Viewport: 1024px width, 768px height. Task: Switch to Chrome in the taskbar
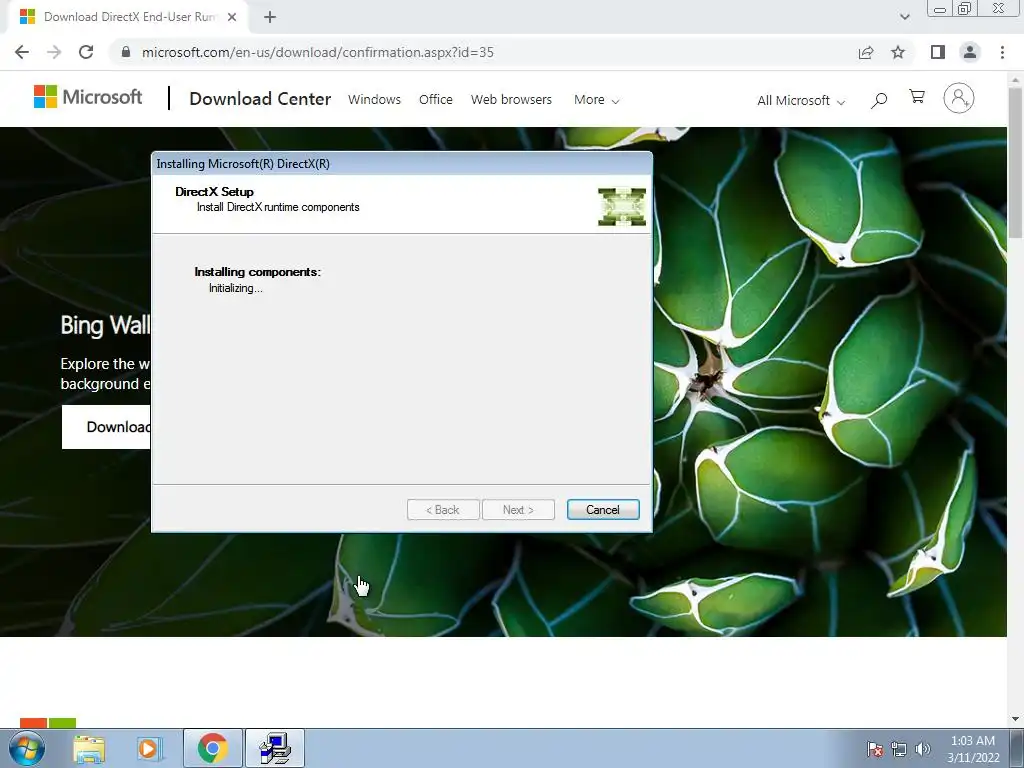(x=213, y=748)
